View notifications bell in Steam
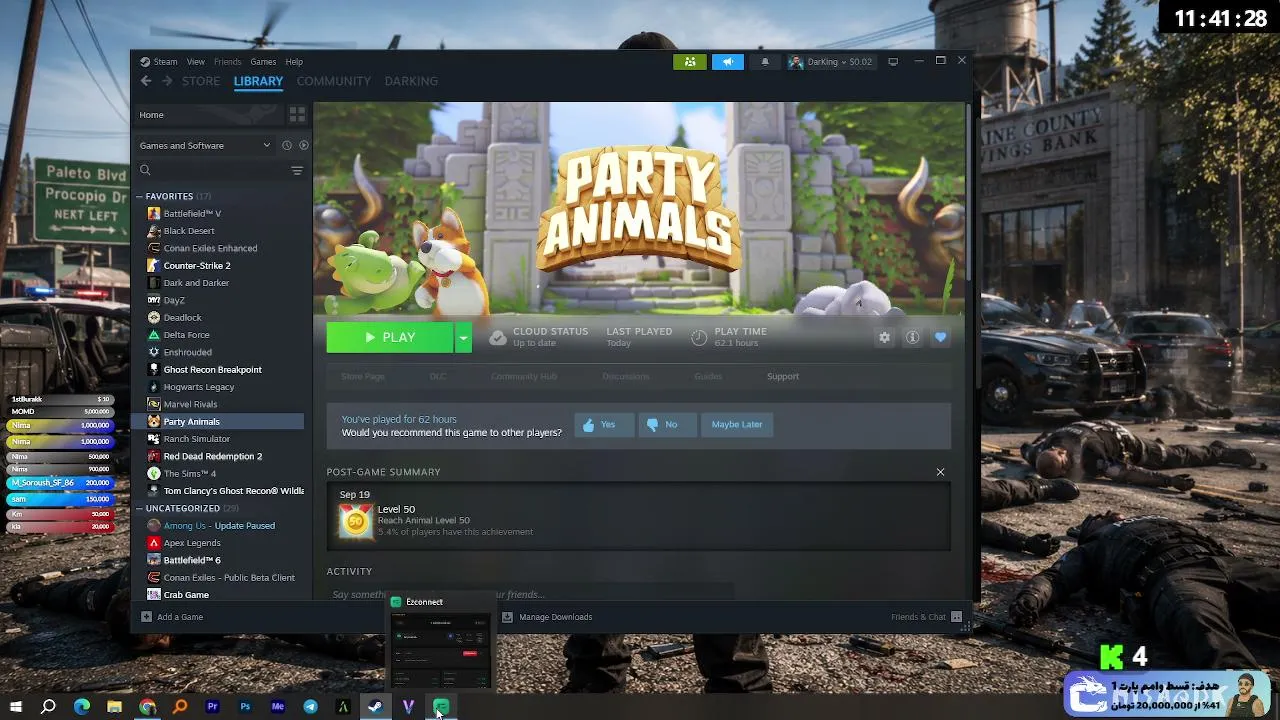Screen dimensions: 1280x720 tap(765, 62)
